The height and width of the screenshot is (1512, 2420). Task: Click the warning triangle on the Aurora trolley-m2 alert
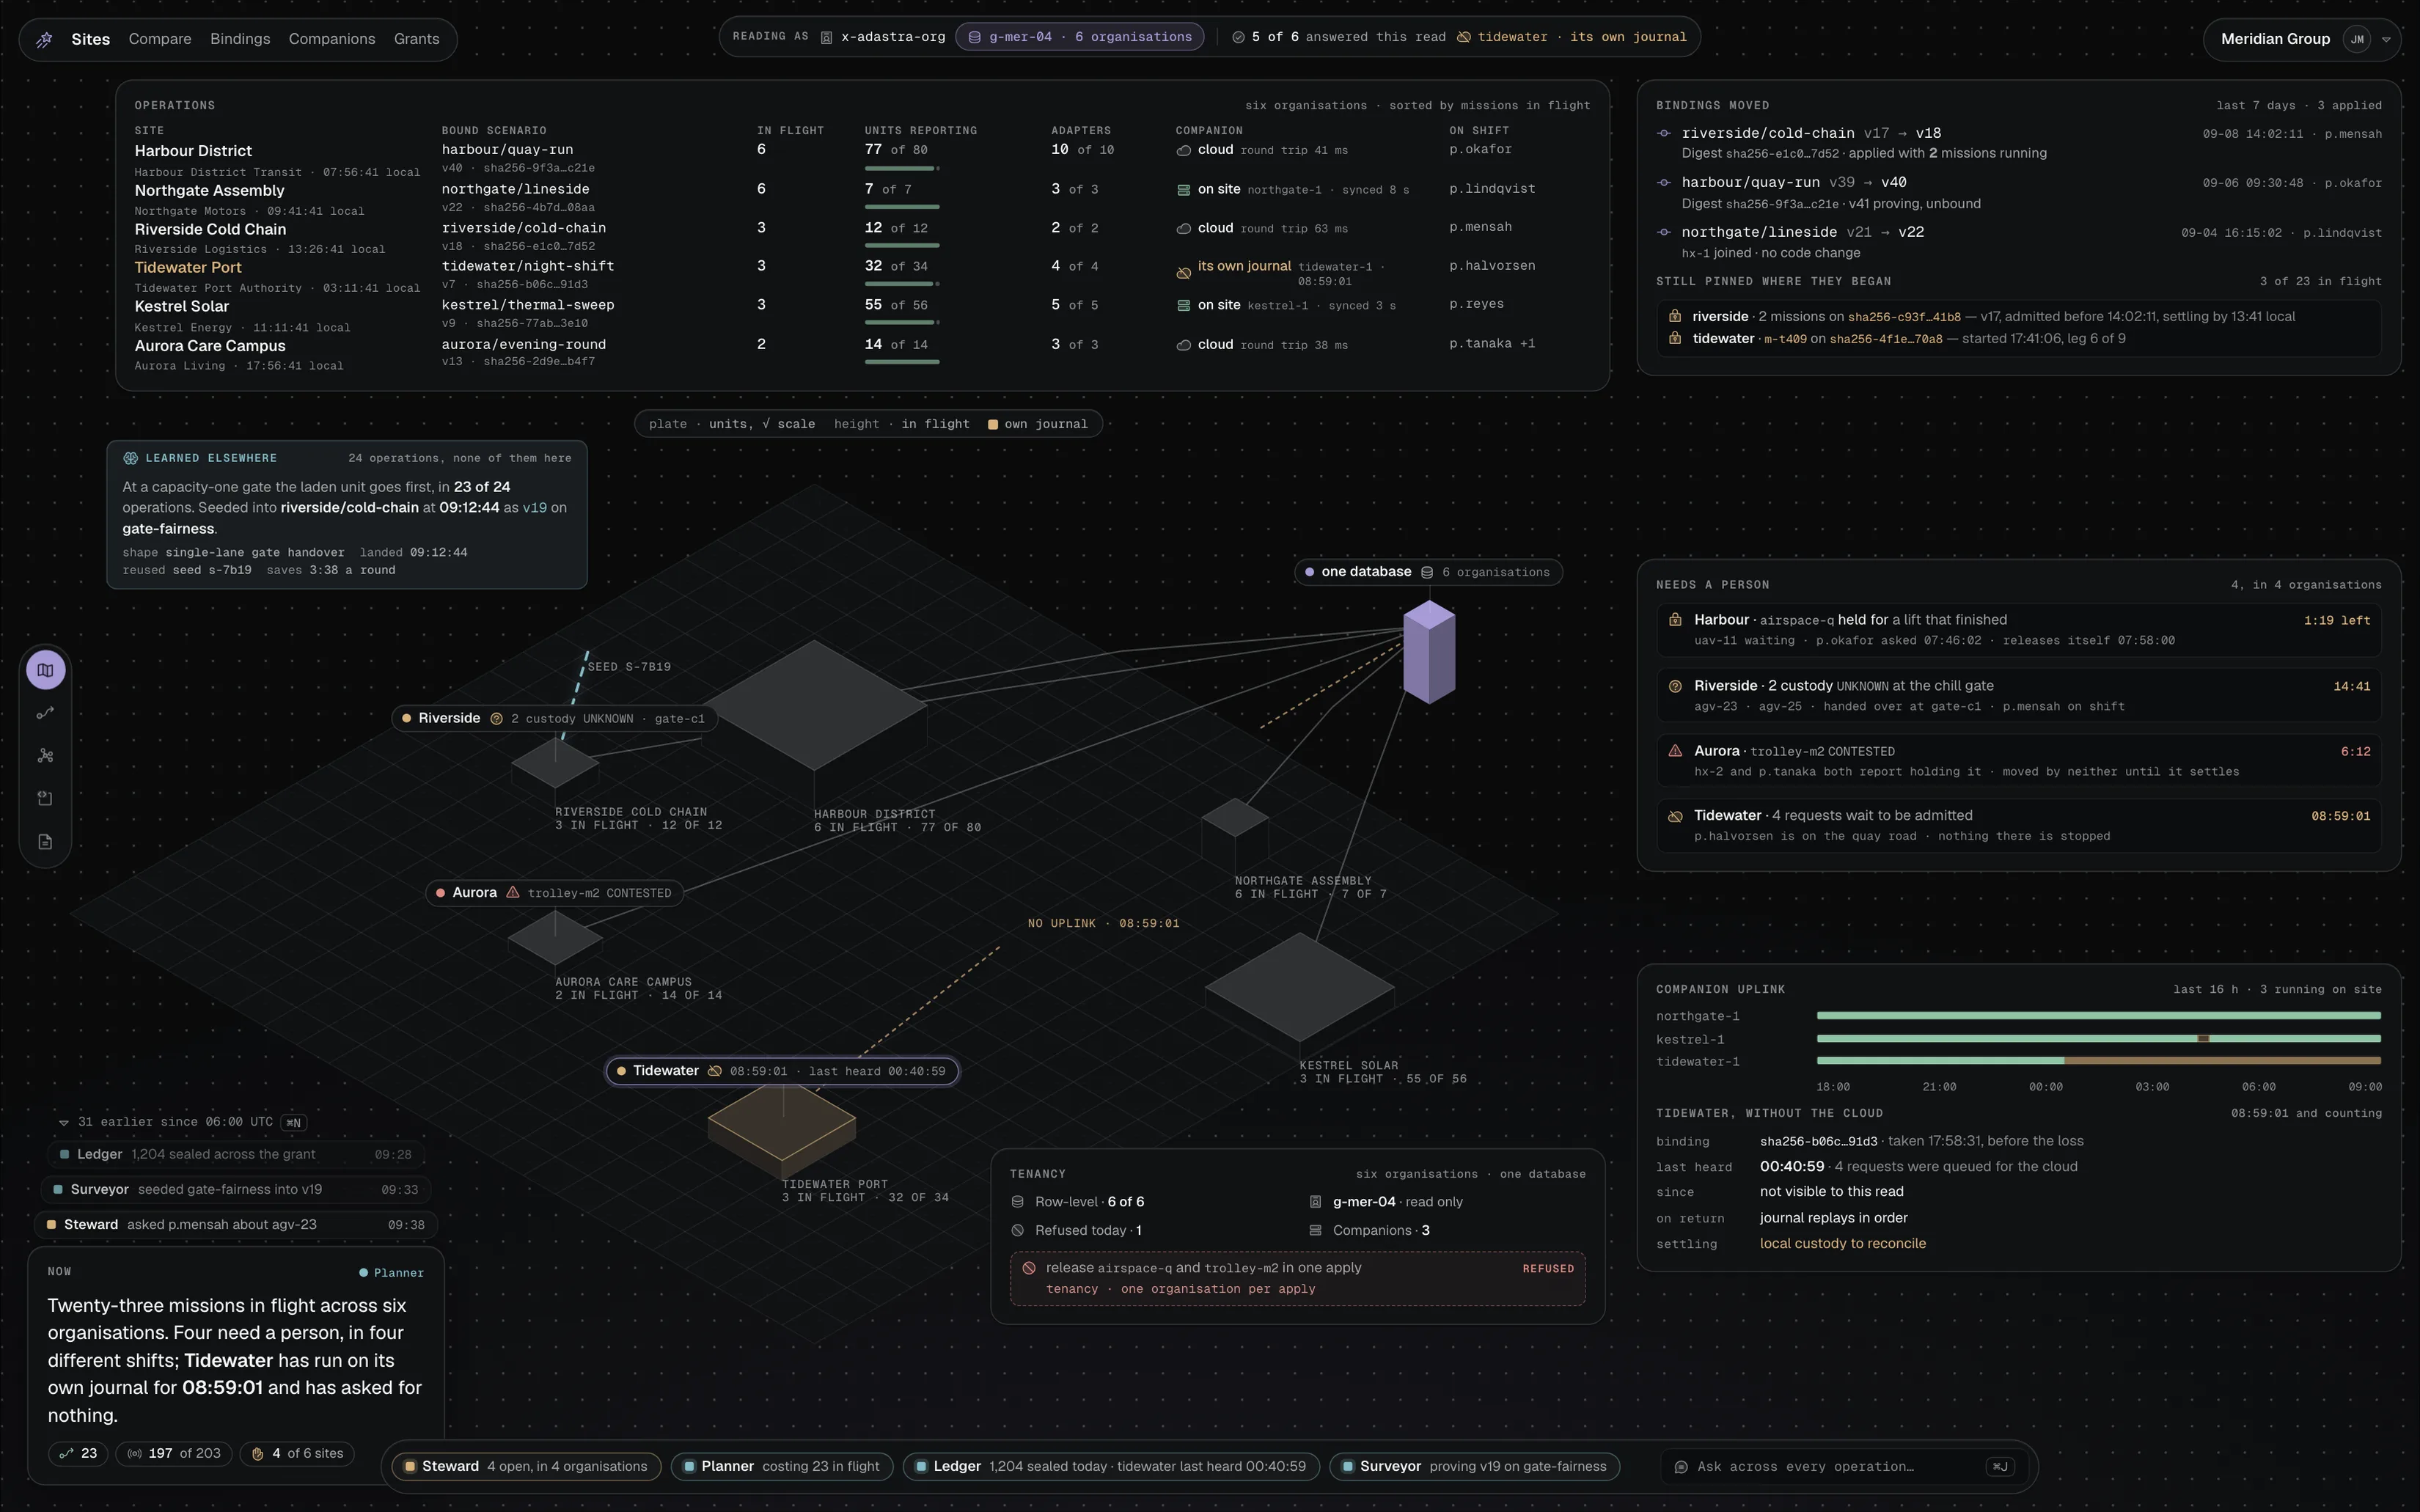point(1675,751)
